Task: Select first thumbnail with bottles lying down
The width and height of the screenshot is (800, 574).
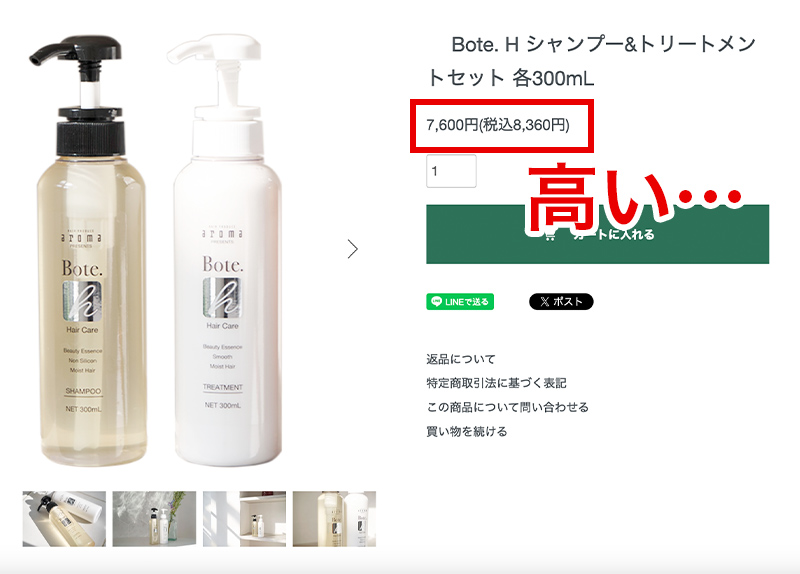Action: [x=64, y=519]
